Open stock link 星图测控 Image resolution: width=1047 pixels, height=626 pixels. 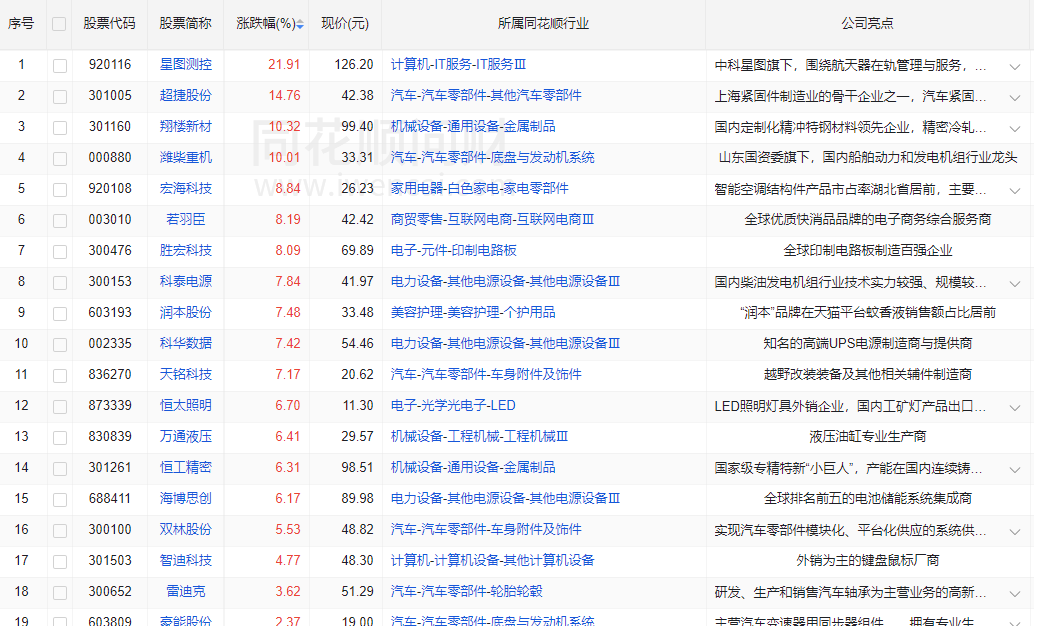tap(186, 64)
